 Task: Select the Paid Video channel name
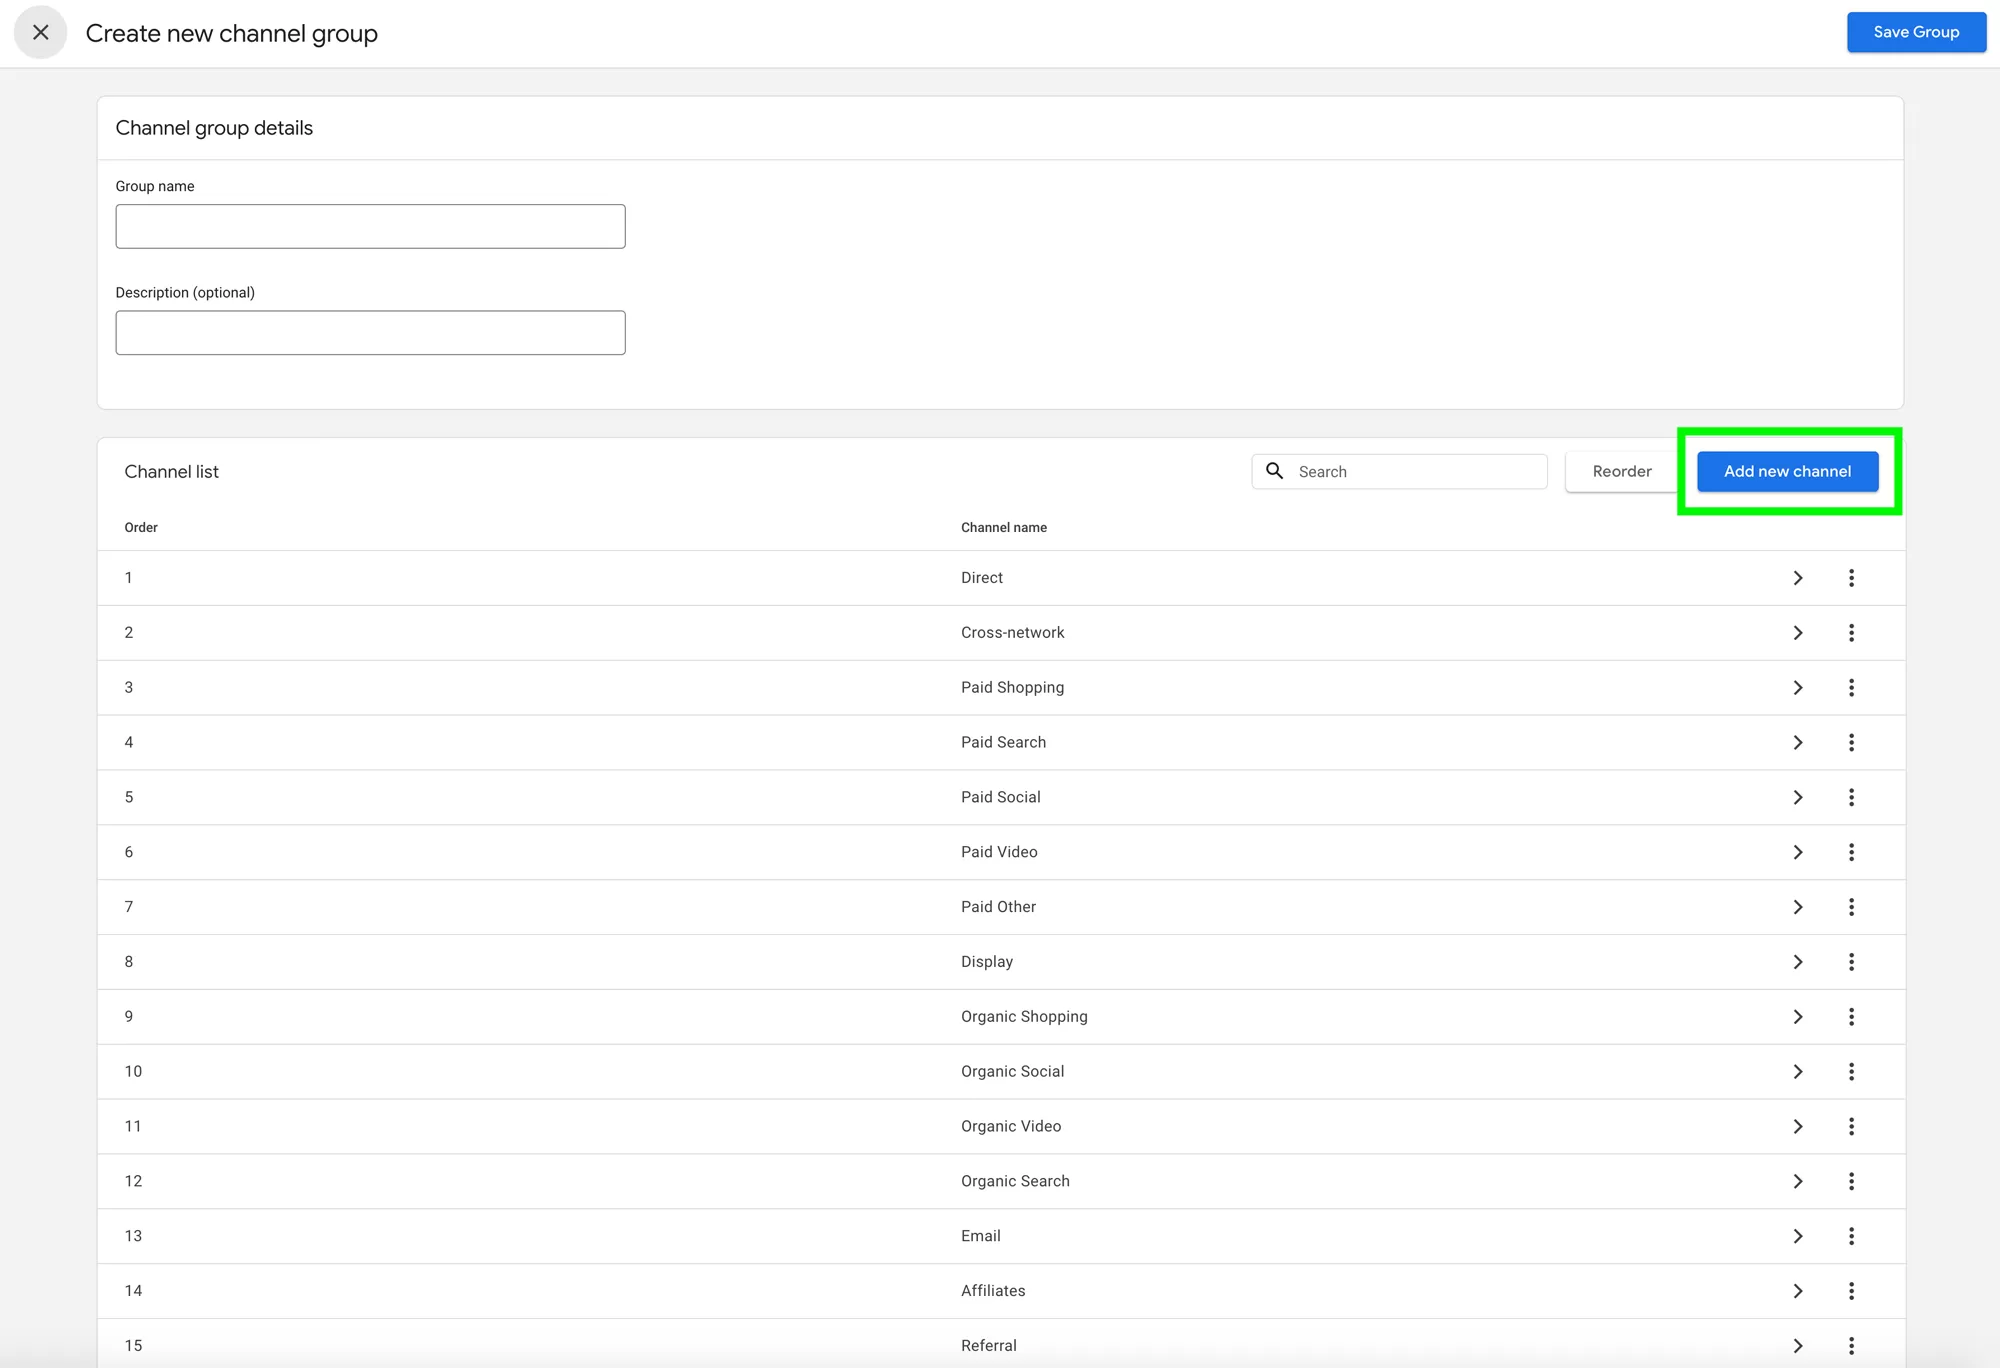tap(999, 852)
